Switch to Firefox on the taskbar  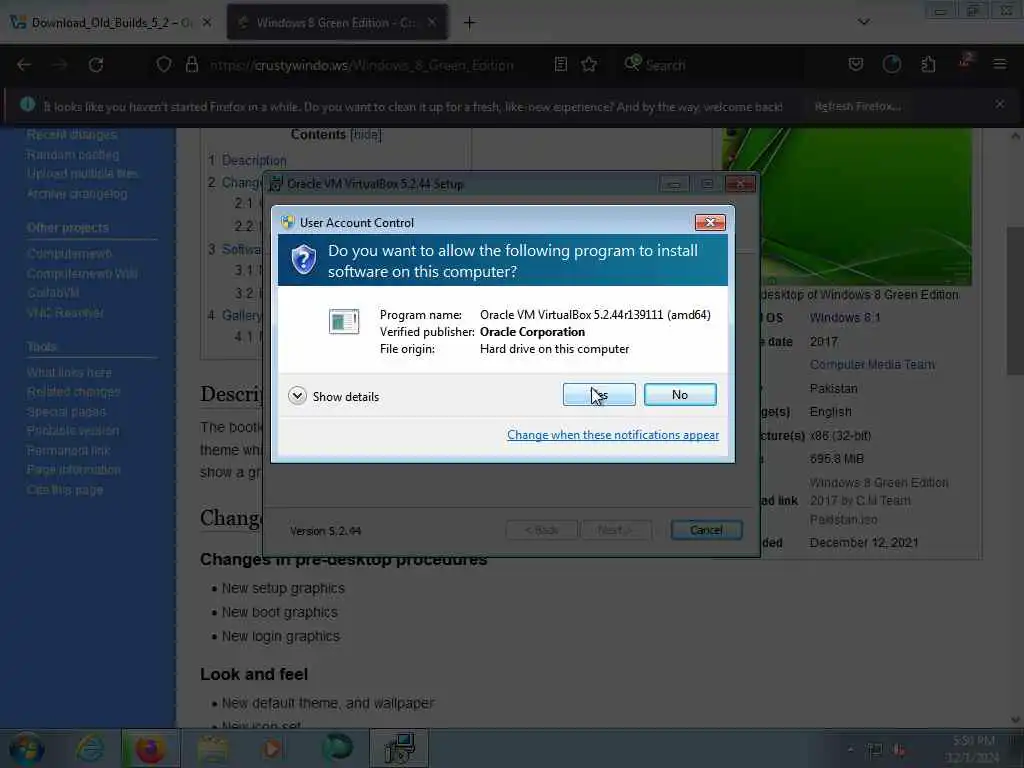tap(150, 749)
